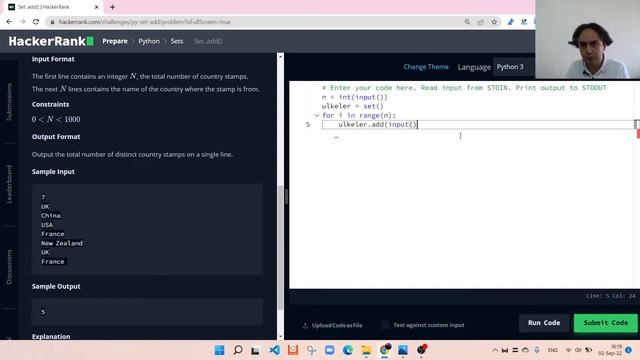This screenshot has height=360, width=640.
Task: Go back using the browser back arrow
Action: click(x=9, y=22)
